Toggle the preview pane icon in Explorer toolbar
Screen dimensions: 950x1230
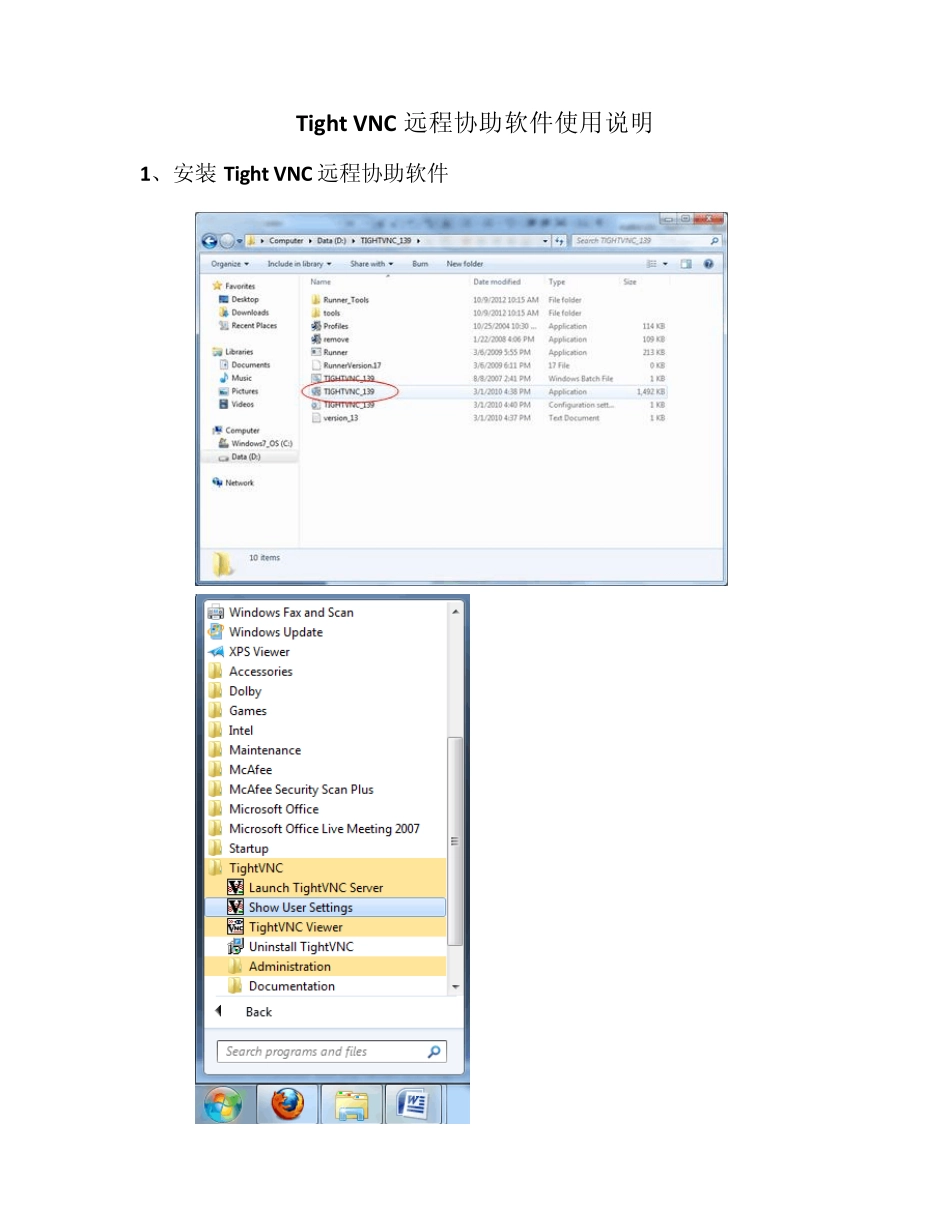(686, 264)
